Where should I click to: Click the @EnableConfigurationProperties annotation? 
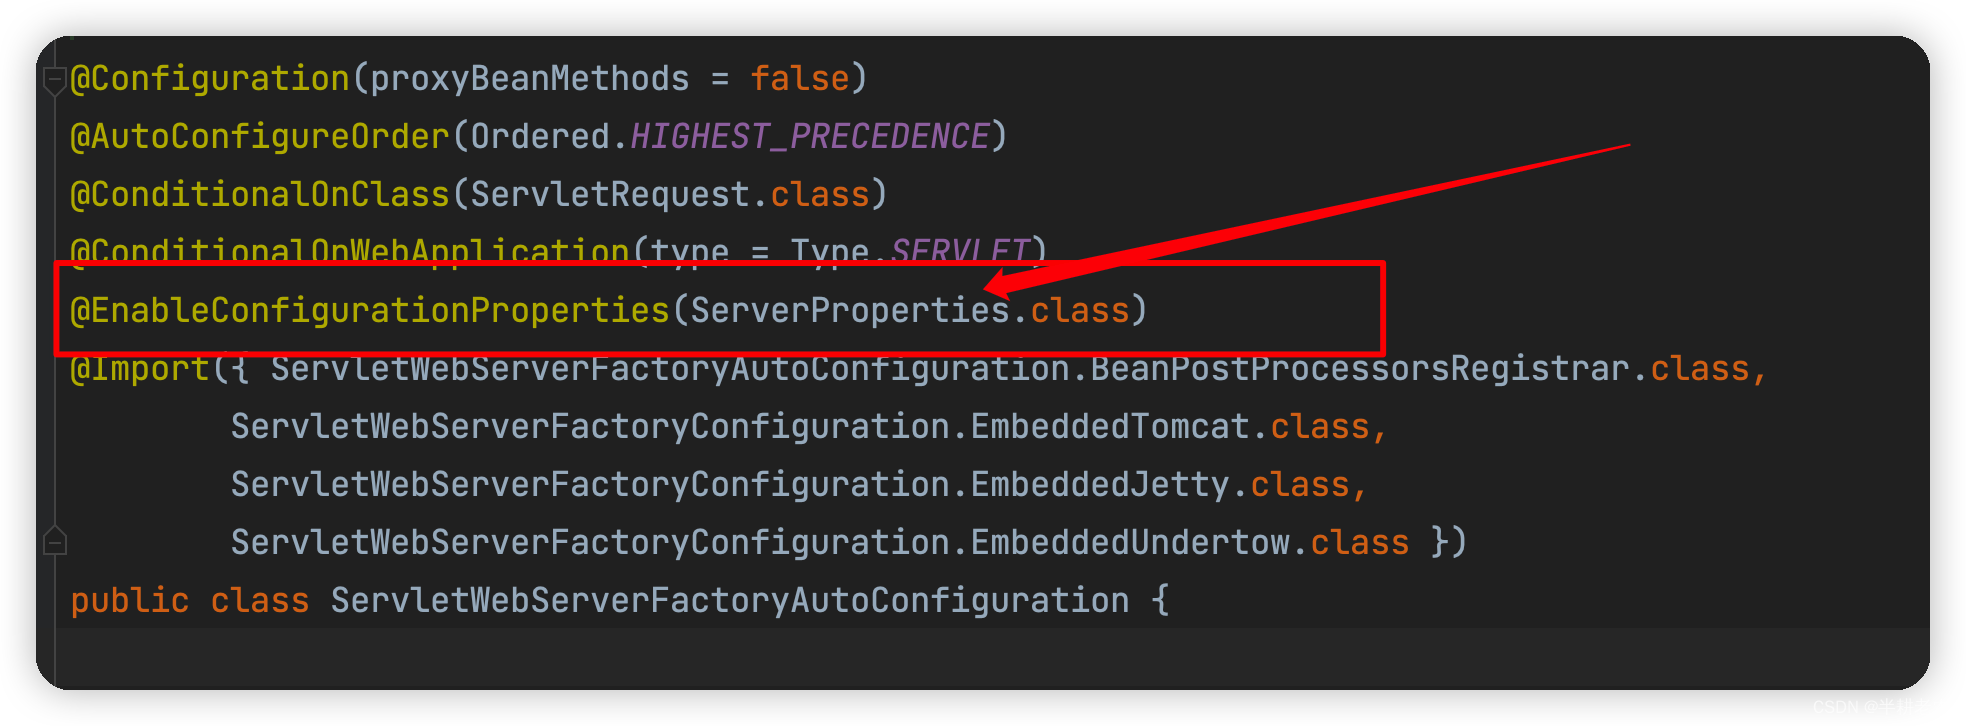pos(370,310)
